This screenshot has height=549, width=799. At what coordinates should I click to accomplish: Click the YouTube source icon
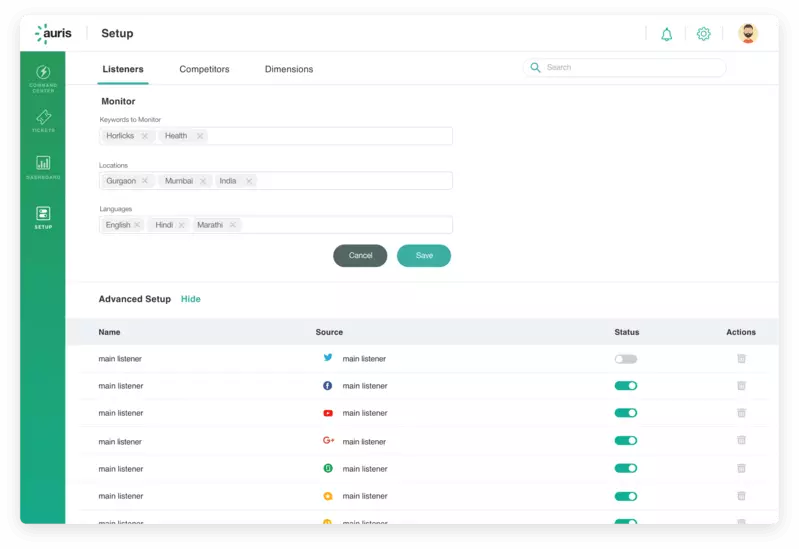point(328,413)
